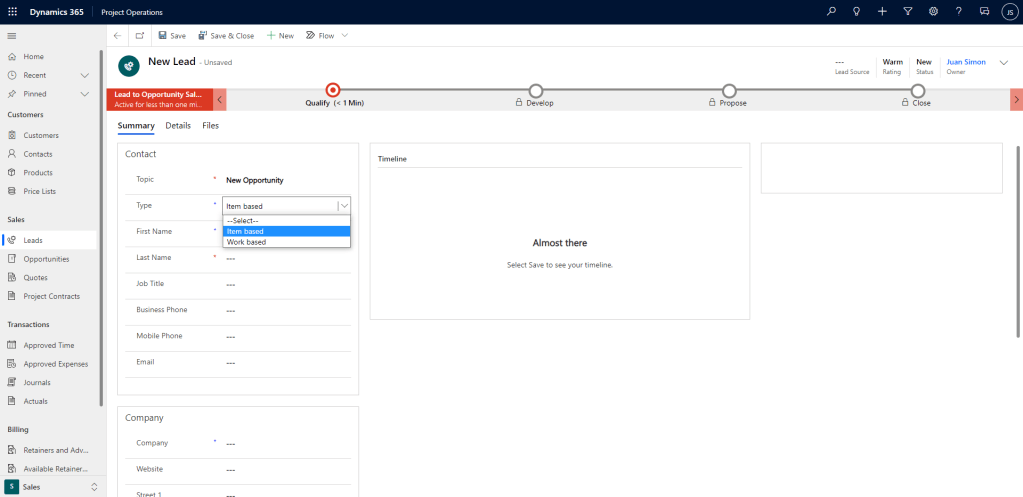Click the Help question mark icon
The width and height of the screenshot is (1023, 497).
point(958,11)
